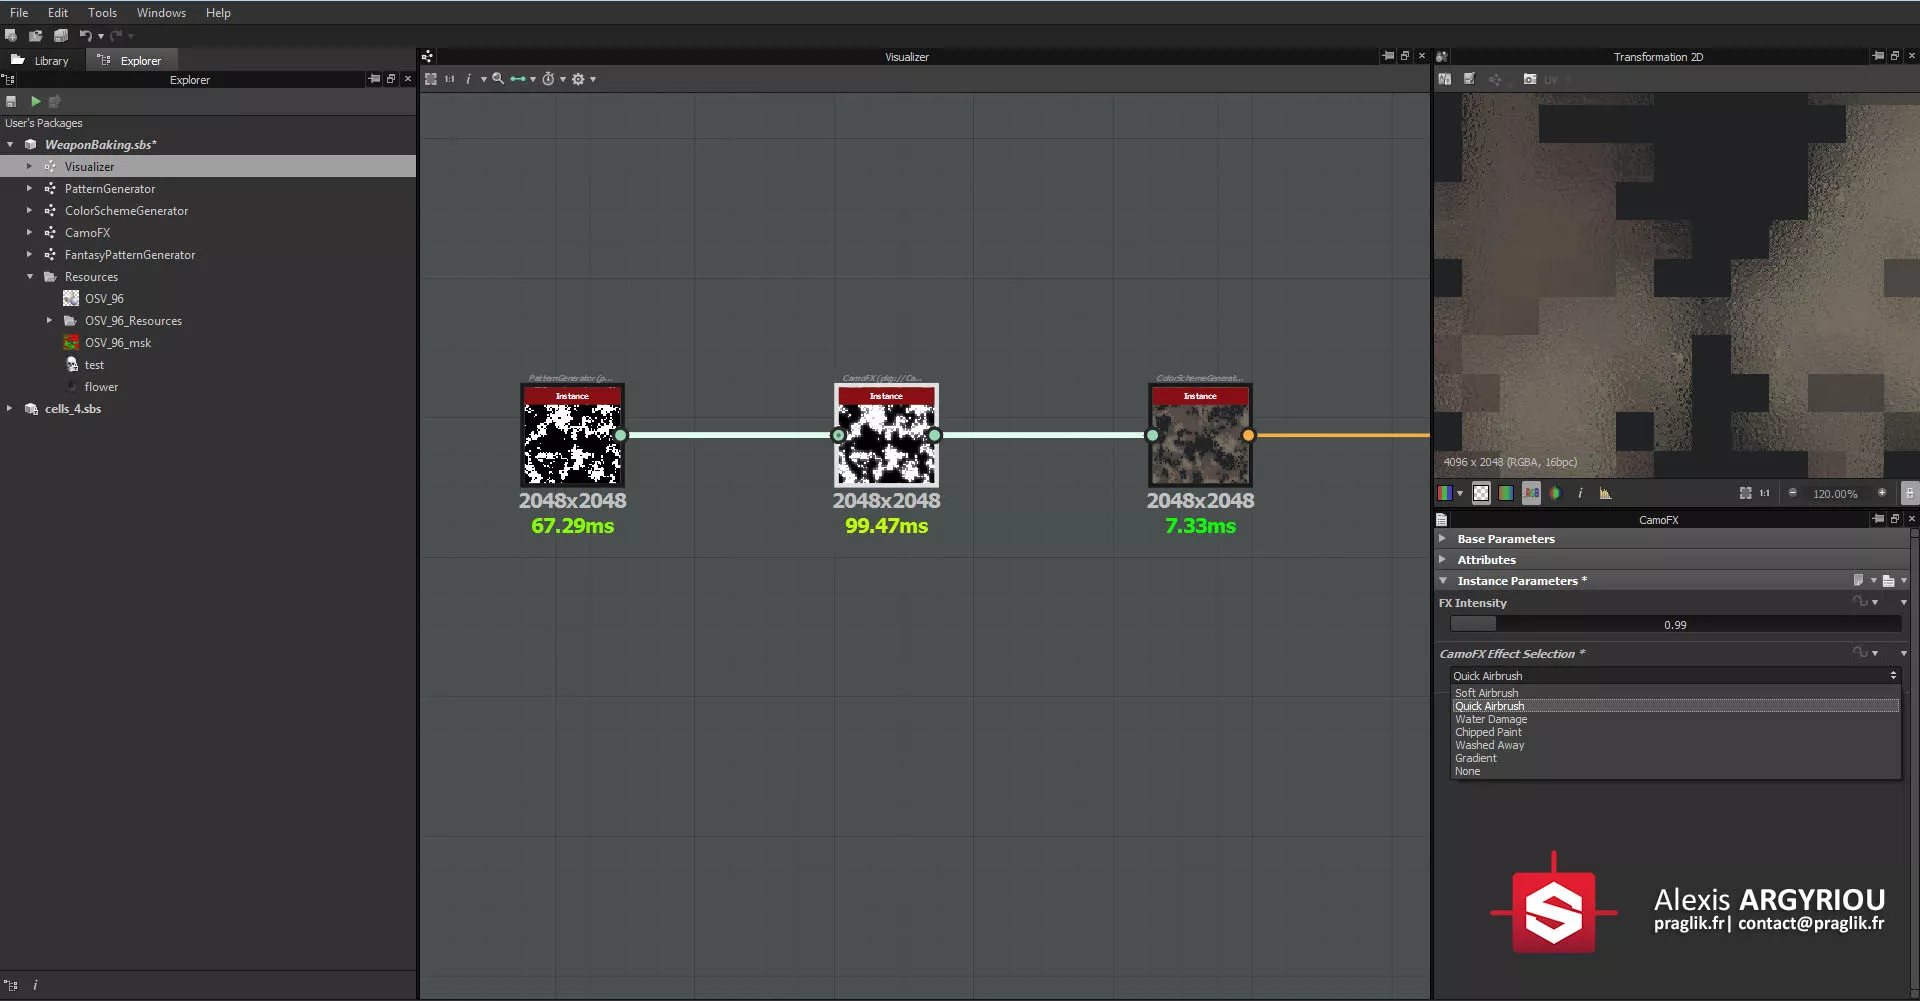
Task: Choose Chipped Paint effect option
Action: pos(1488,732)
